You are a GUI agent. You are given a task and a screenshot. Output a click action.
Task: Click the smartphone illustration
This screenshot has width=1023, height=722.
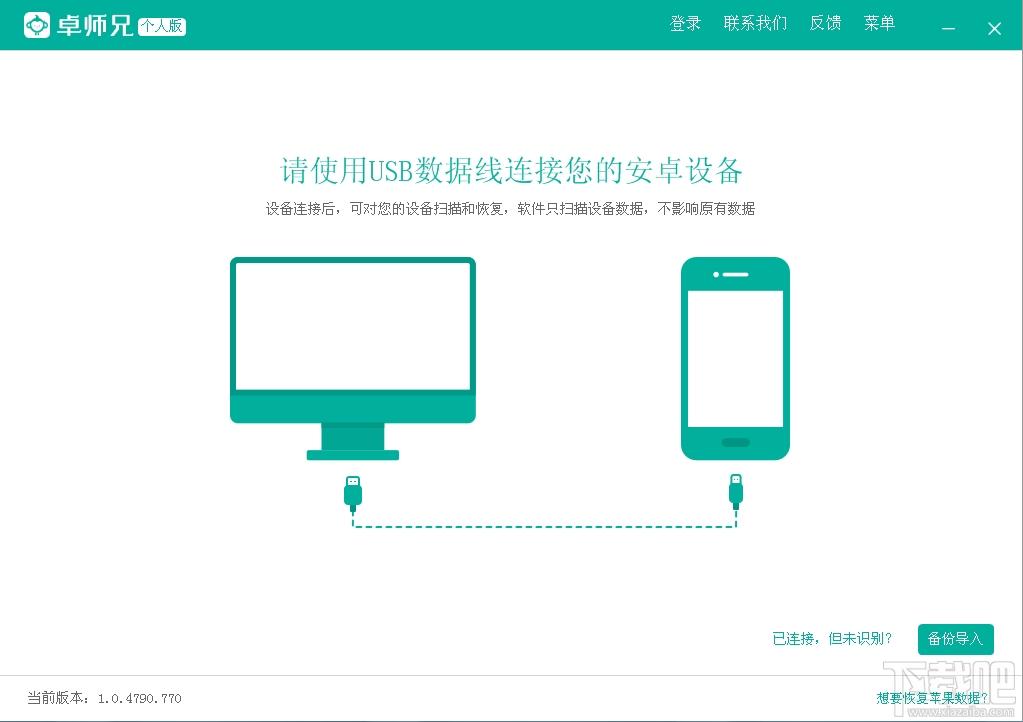(735, 359)
